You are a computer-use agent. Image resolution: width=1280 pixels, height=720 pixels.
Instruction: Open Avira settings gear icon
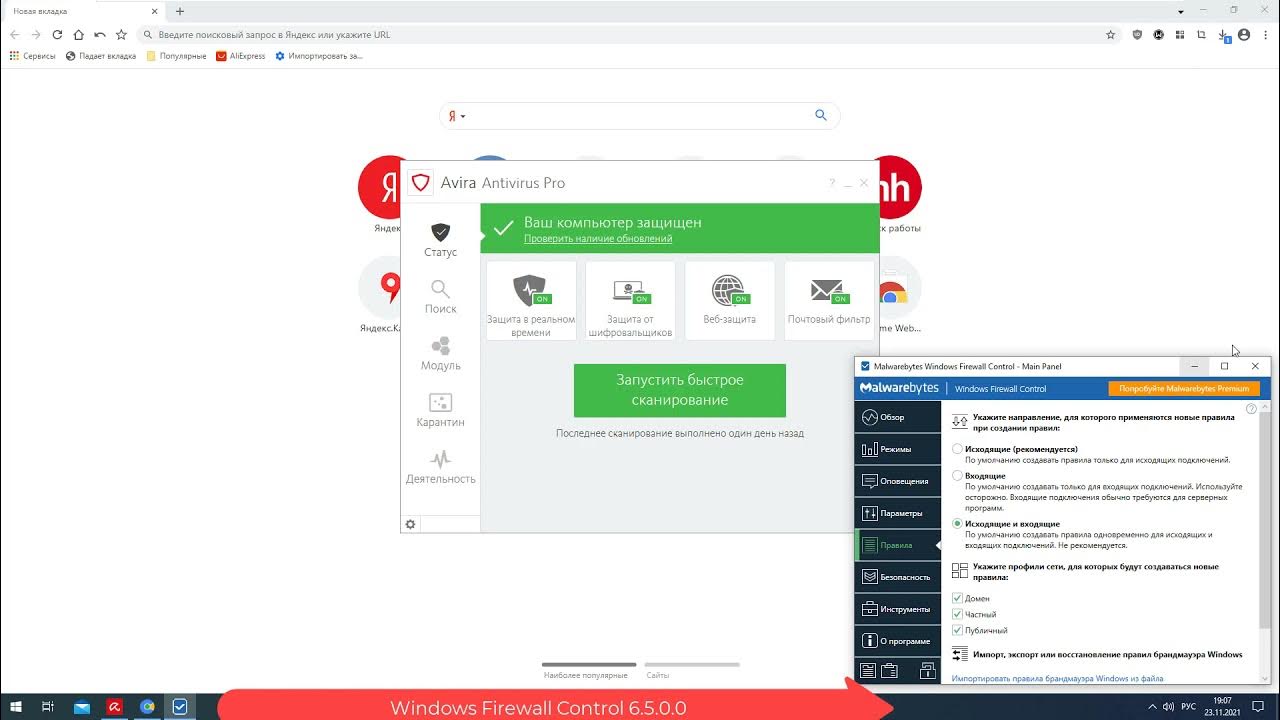[410, 524]
